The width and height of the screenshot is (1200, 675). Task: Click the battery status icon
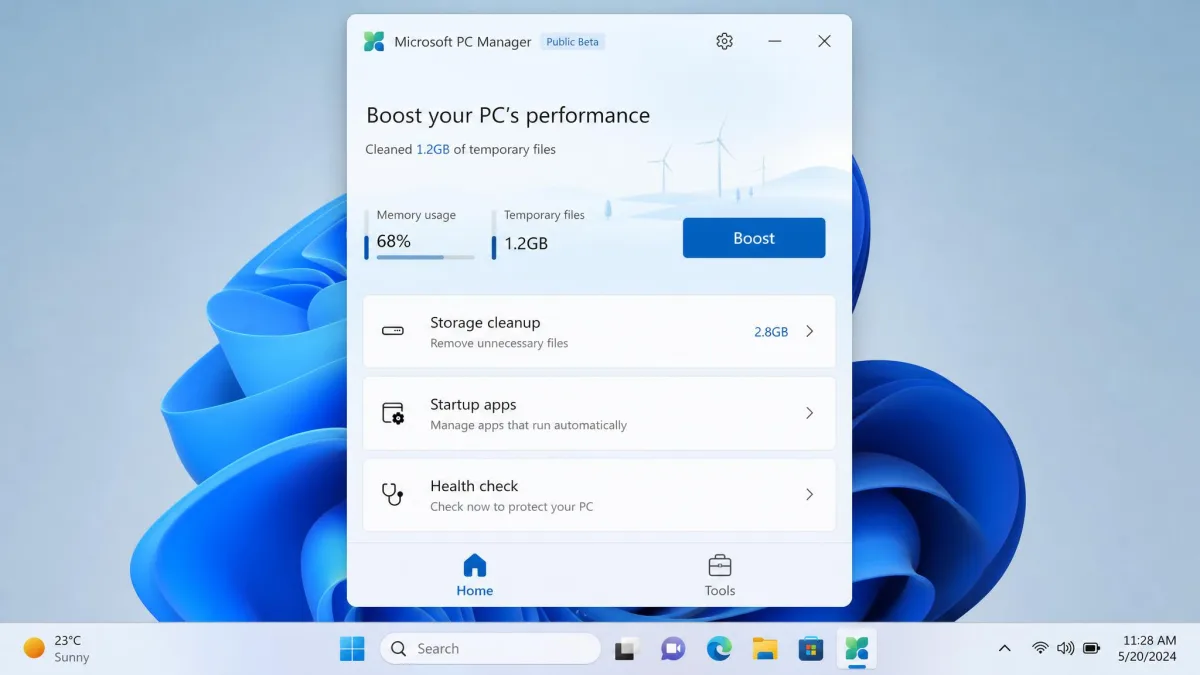(x=1092, y=648)
